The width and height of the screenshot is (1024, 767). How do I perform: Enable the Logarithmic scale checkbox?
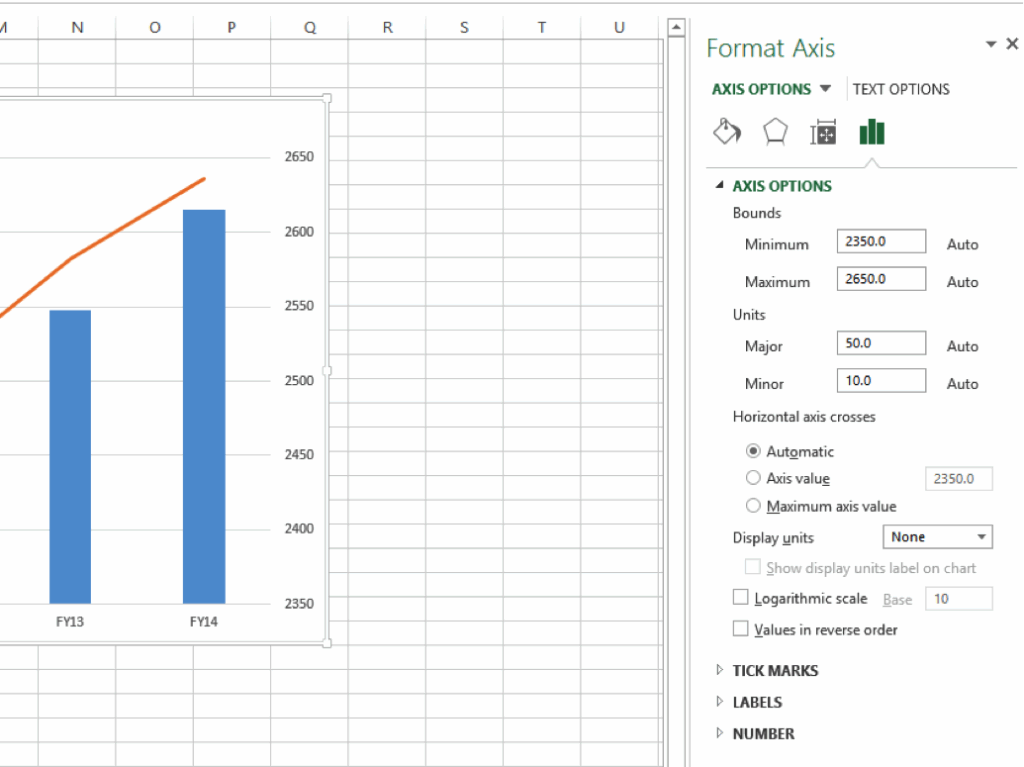pos(741,598)
